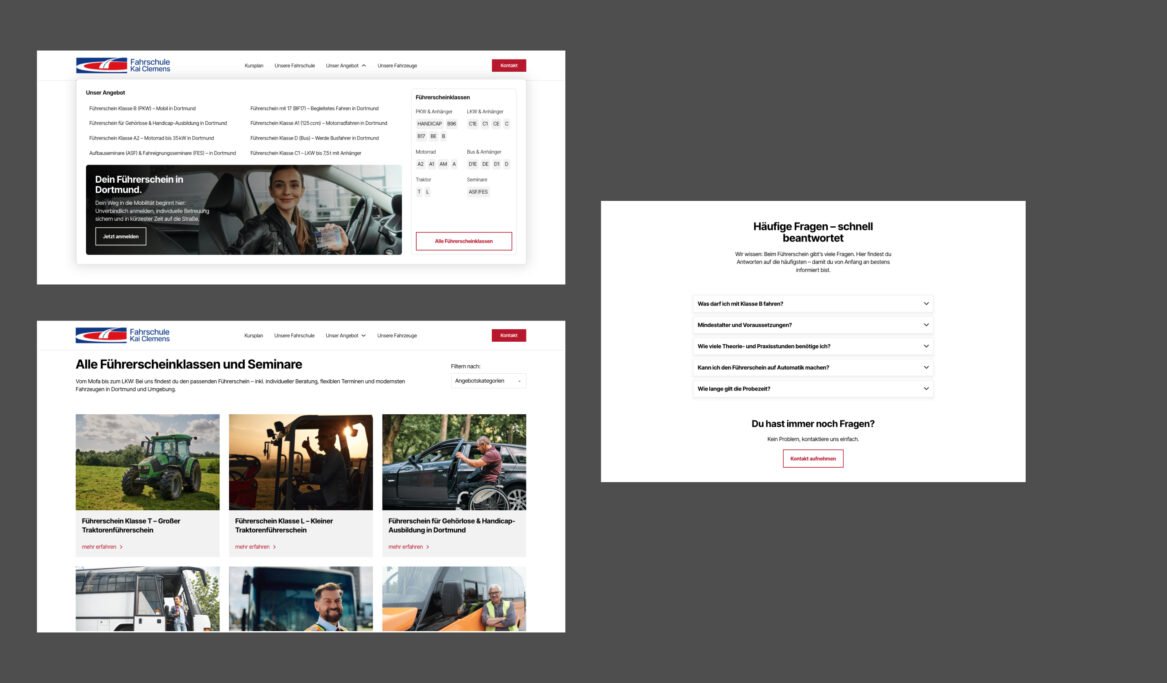The width and height of the screenshot is (1167, 683).
Task: Click the arrow after 'mehr erfahren' under Klasse T
Action: [x=121, y=547]
